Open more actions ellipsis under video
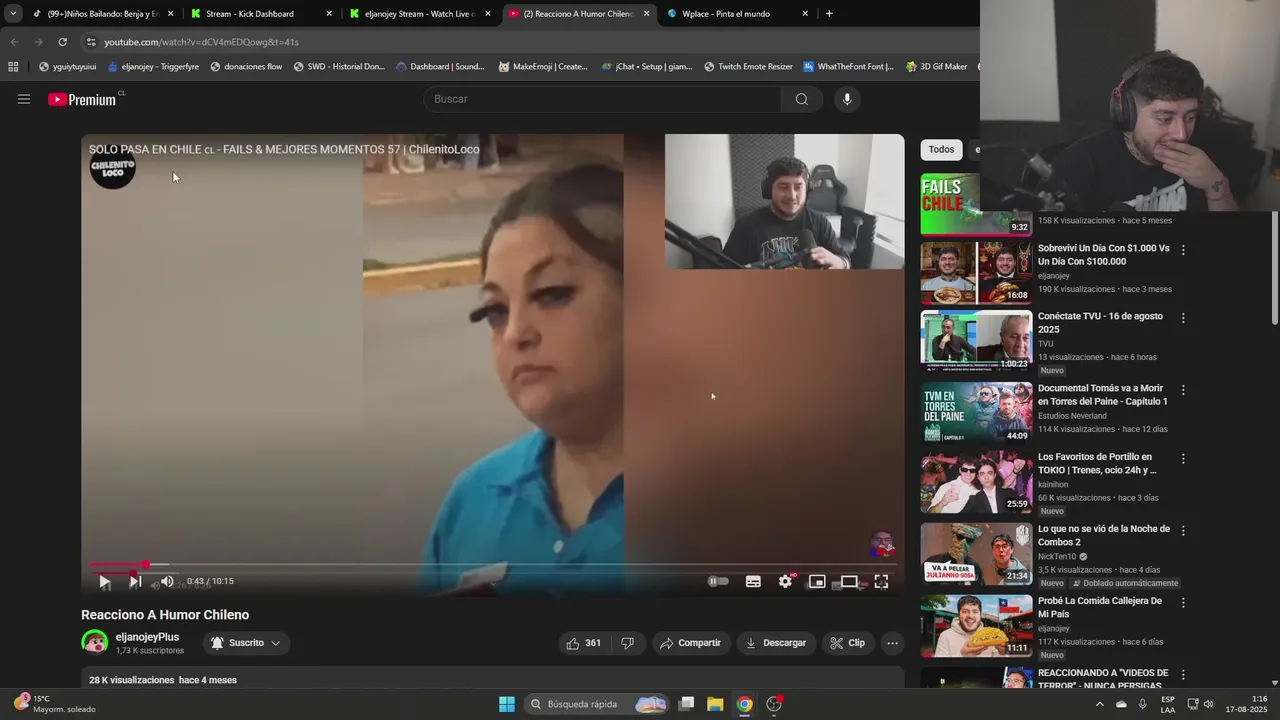 [892, 643]
